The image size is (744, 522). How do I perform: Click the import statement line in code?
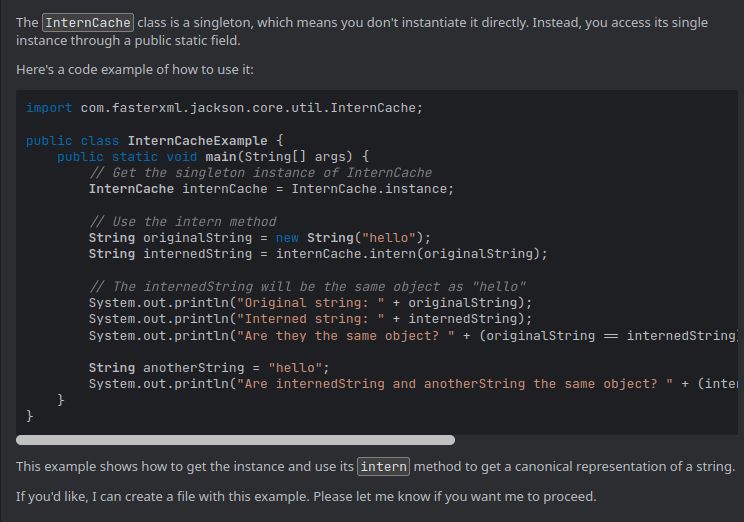[x=224, y=108]
